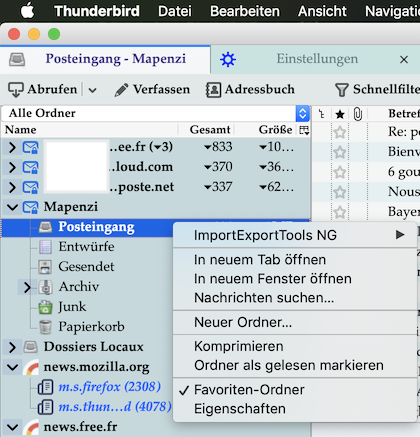
Task: Click the ..ee.fr account mail icon
Action: click(31, 147)
